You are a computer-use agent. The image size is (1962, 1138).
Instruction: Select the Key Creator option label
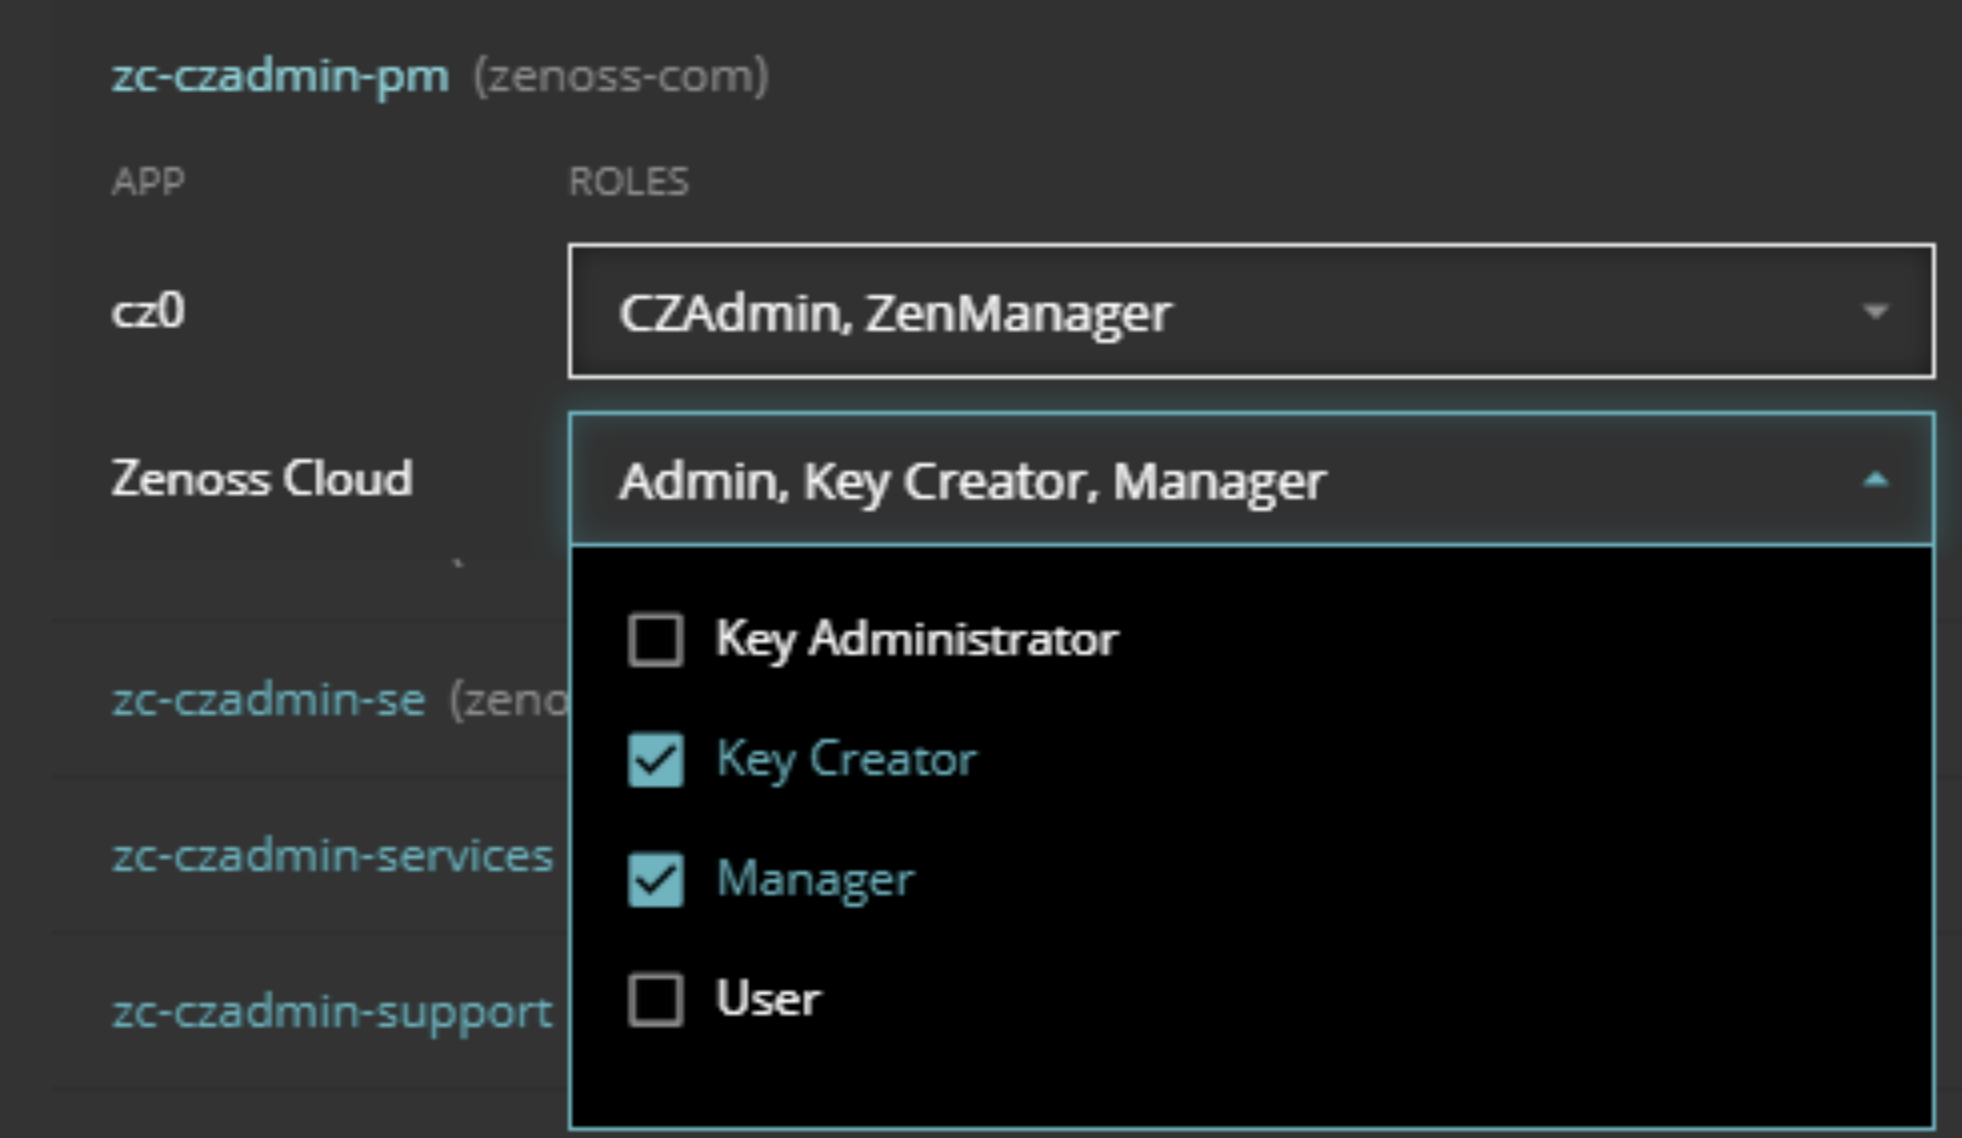(x=846, y=759)
